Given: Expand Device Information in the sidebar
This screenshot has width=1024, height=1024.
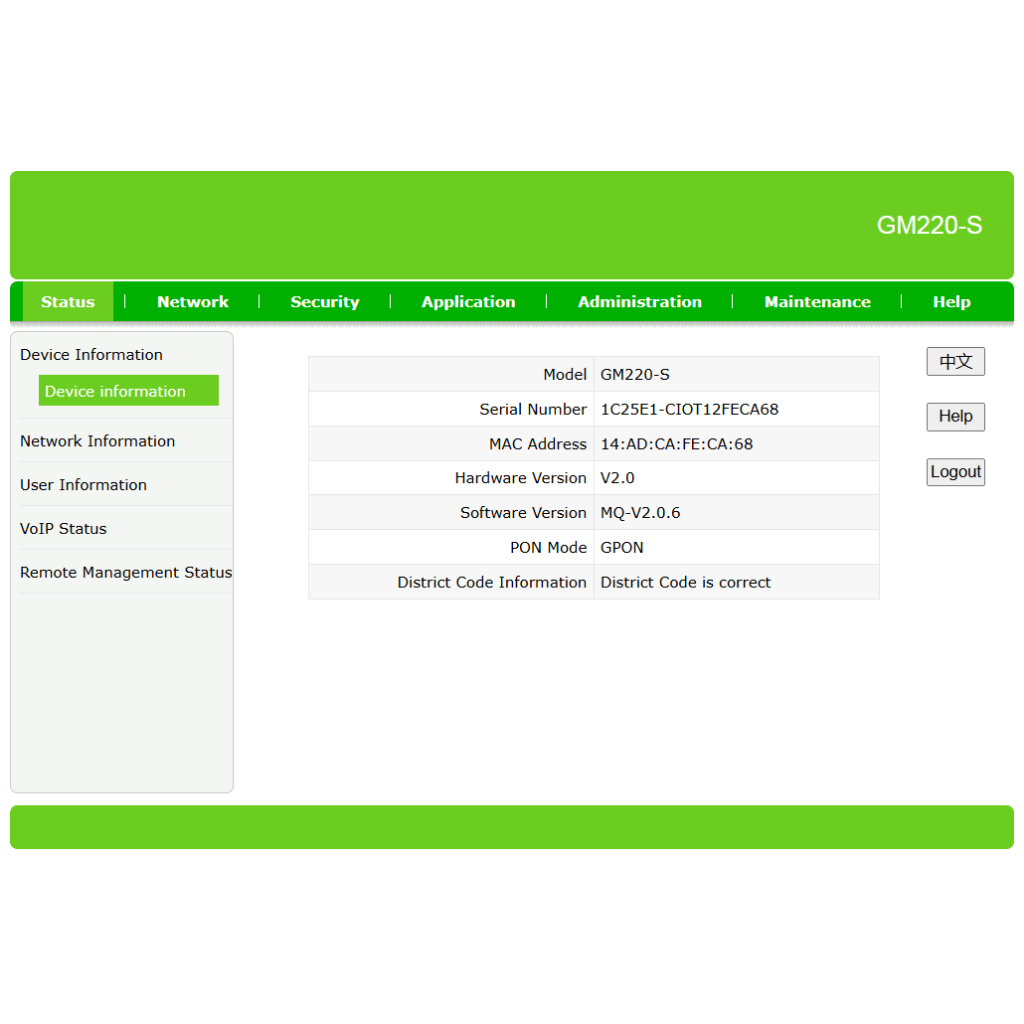Looking at the screenshot, I should [x=91, y=355].
